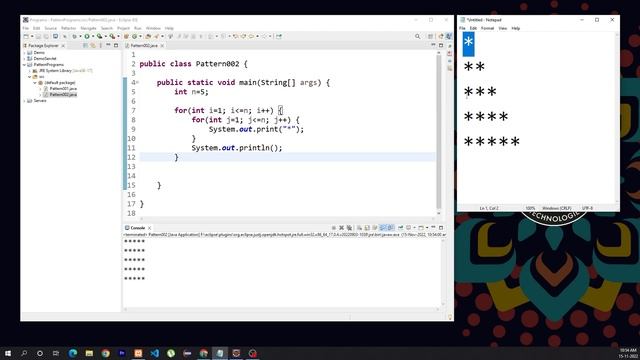
Task: Click Link with Editor icon in Package Explorer
Action: click(x=93, y=45)
